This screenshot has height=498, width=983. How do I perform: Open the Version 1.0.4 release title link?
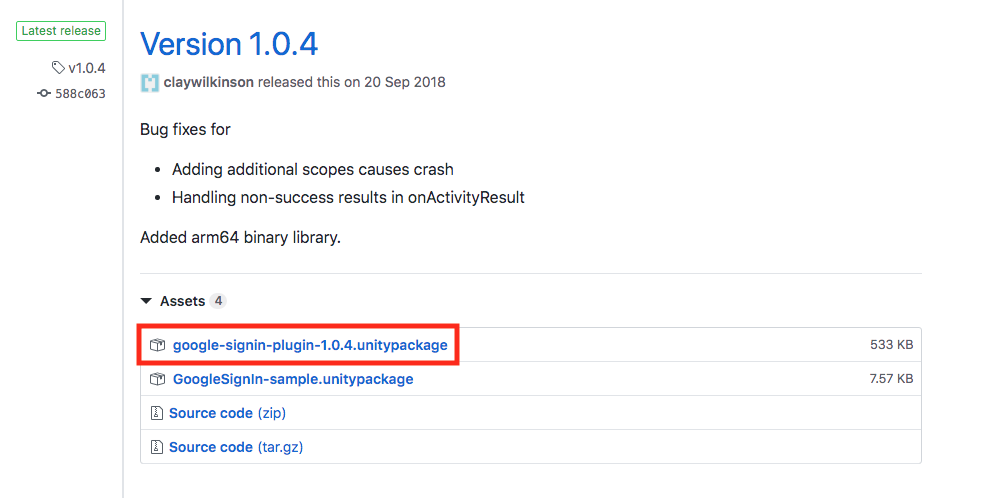click(229, 44)
